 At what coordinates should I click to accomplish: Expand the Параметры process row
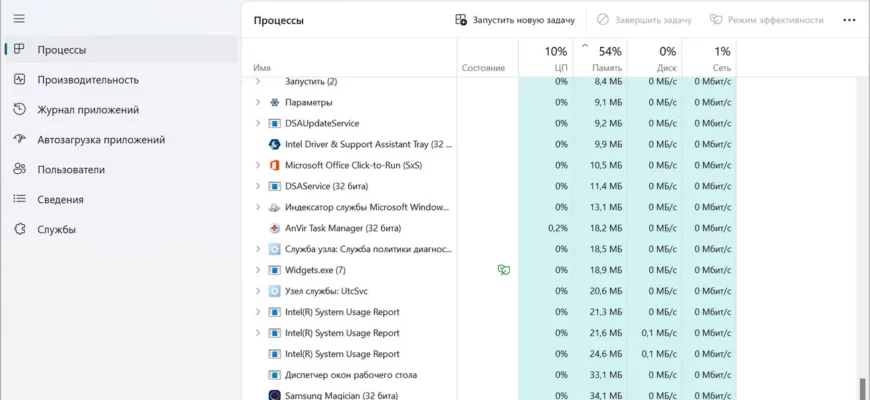[x=257, y=102]
